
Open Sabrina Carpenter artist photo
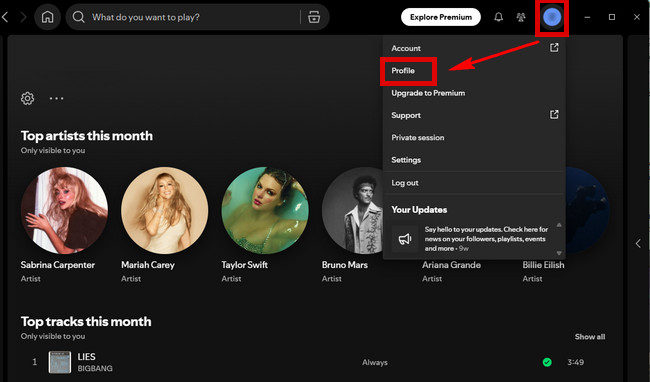tap(64, 210)
